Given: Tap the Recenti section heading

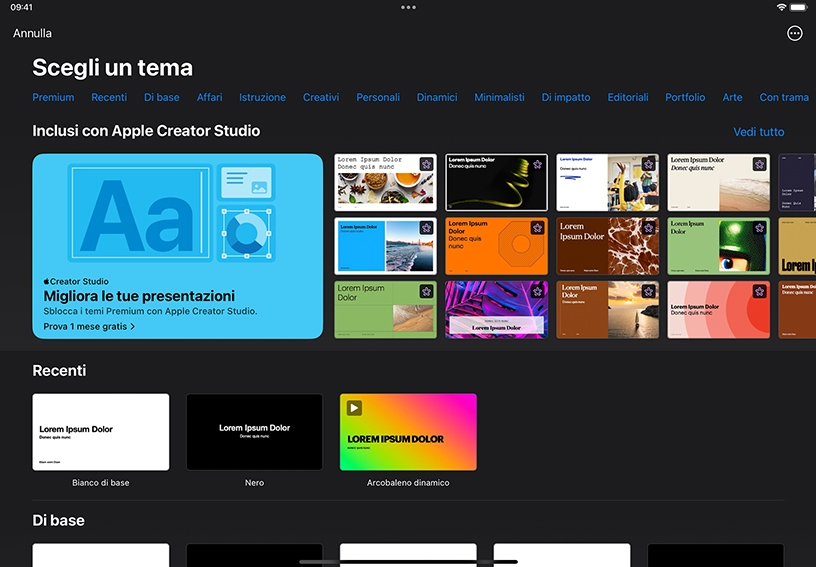Looking at the screenshot, I should coord(59,370).
